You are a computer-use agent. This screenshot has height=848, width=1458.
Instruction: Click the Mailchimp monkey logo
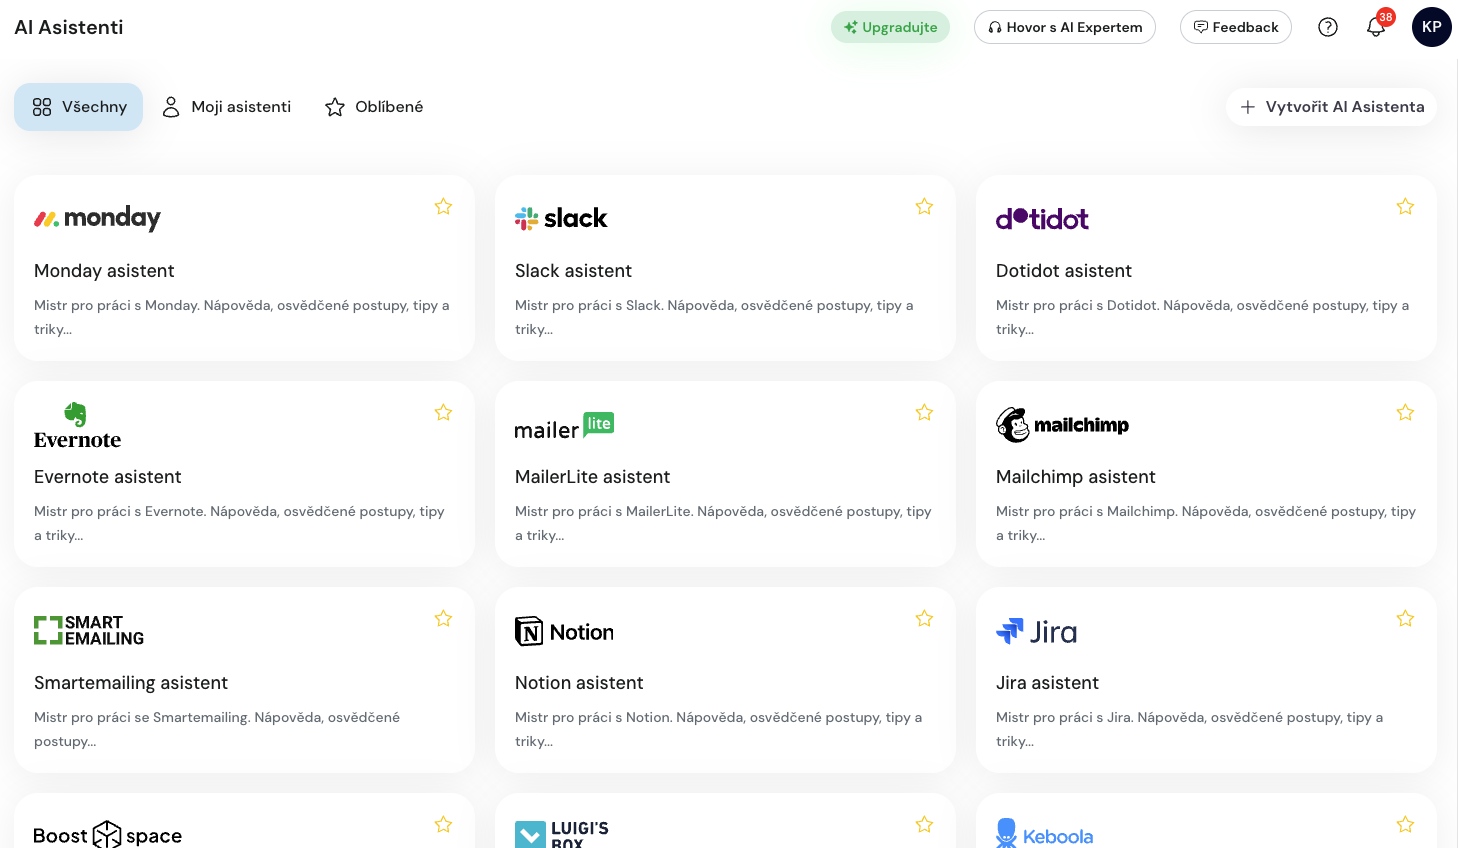pos(1062,425)
